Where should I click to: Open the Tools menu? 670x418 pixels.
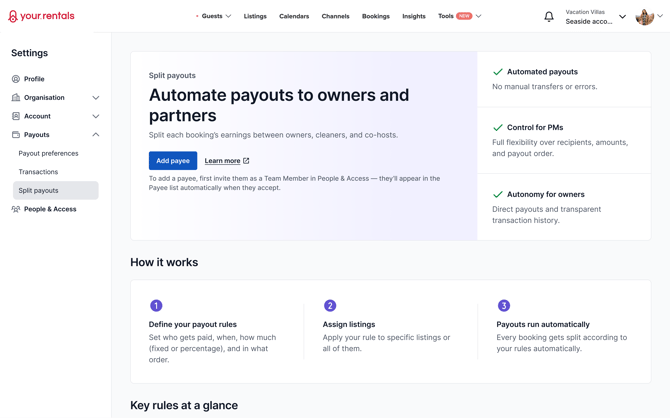446,16
